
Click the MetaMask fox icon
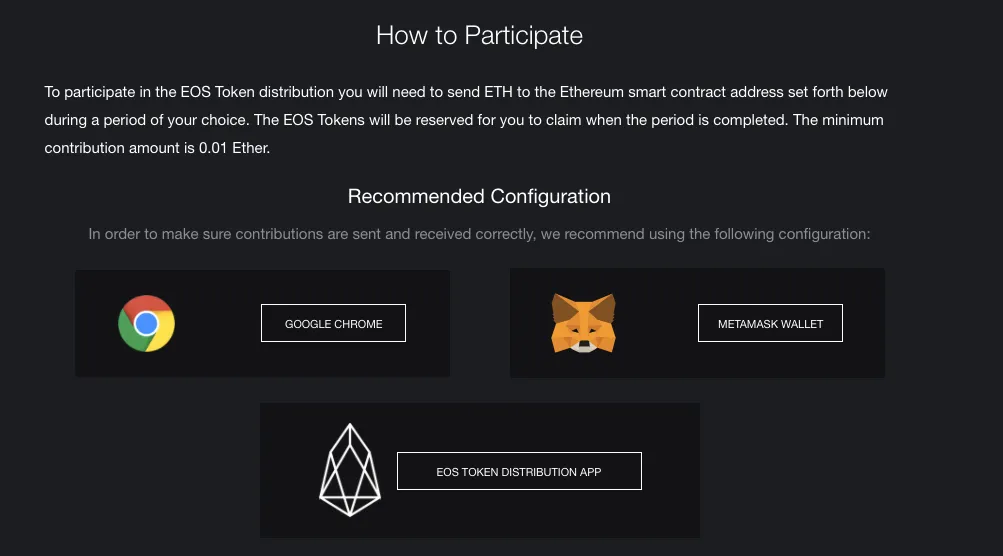583,323
